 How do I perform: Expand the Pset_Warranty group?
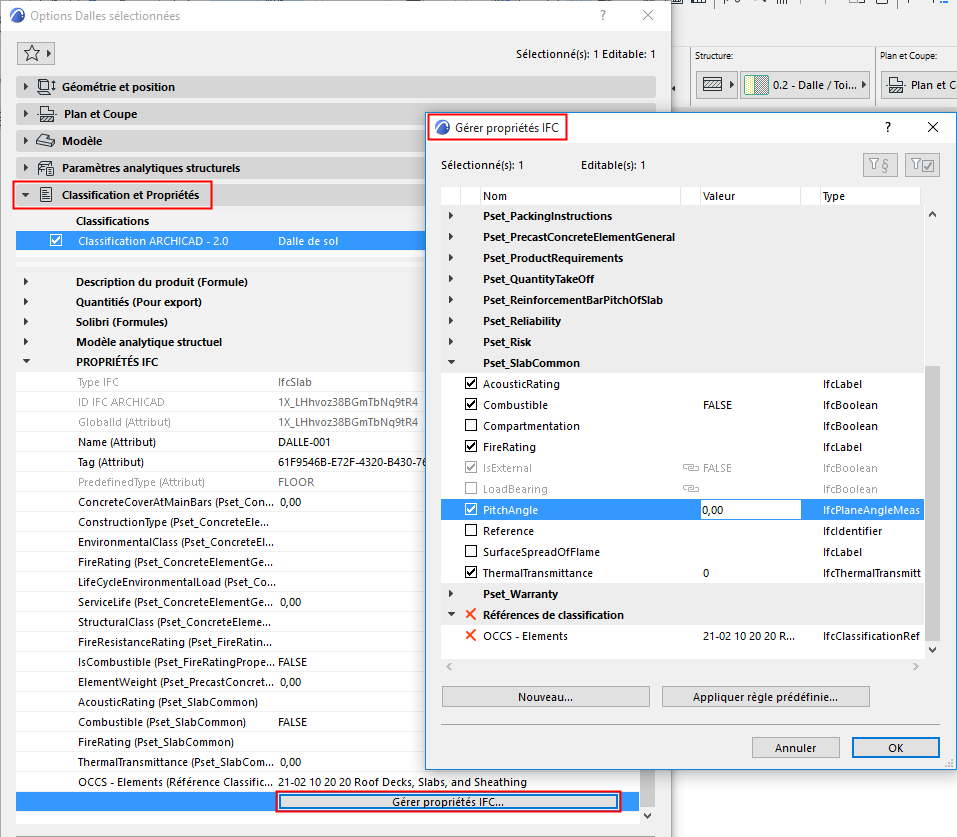(451, 593)
